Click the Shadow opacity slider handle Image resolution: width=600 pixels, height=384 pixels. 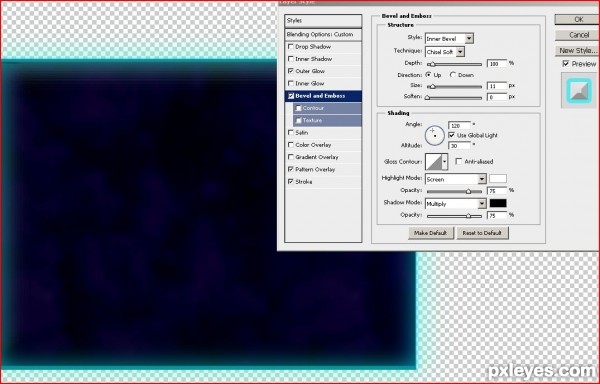coord(468,216)
